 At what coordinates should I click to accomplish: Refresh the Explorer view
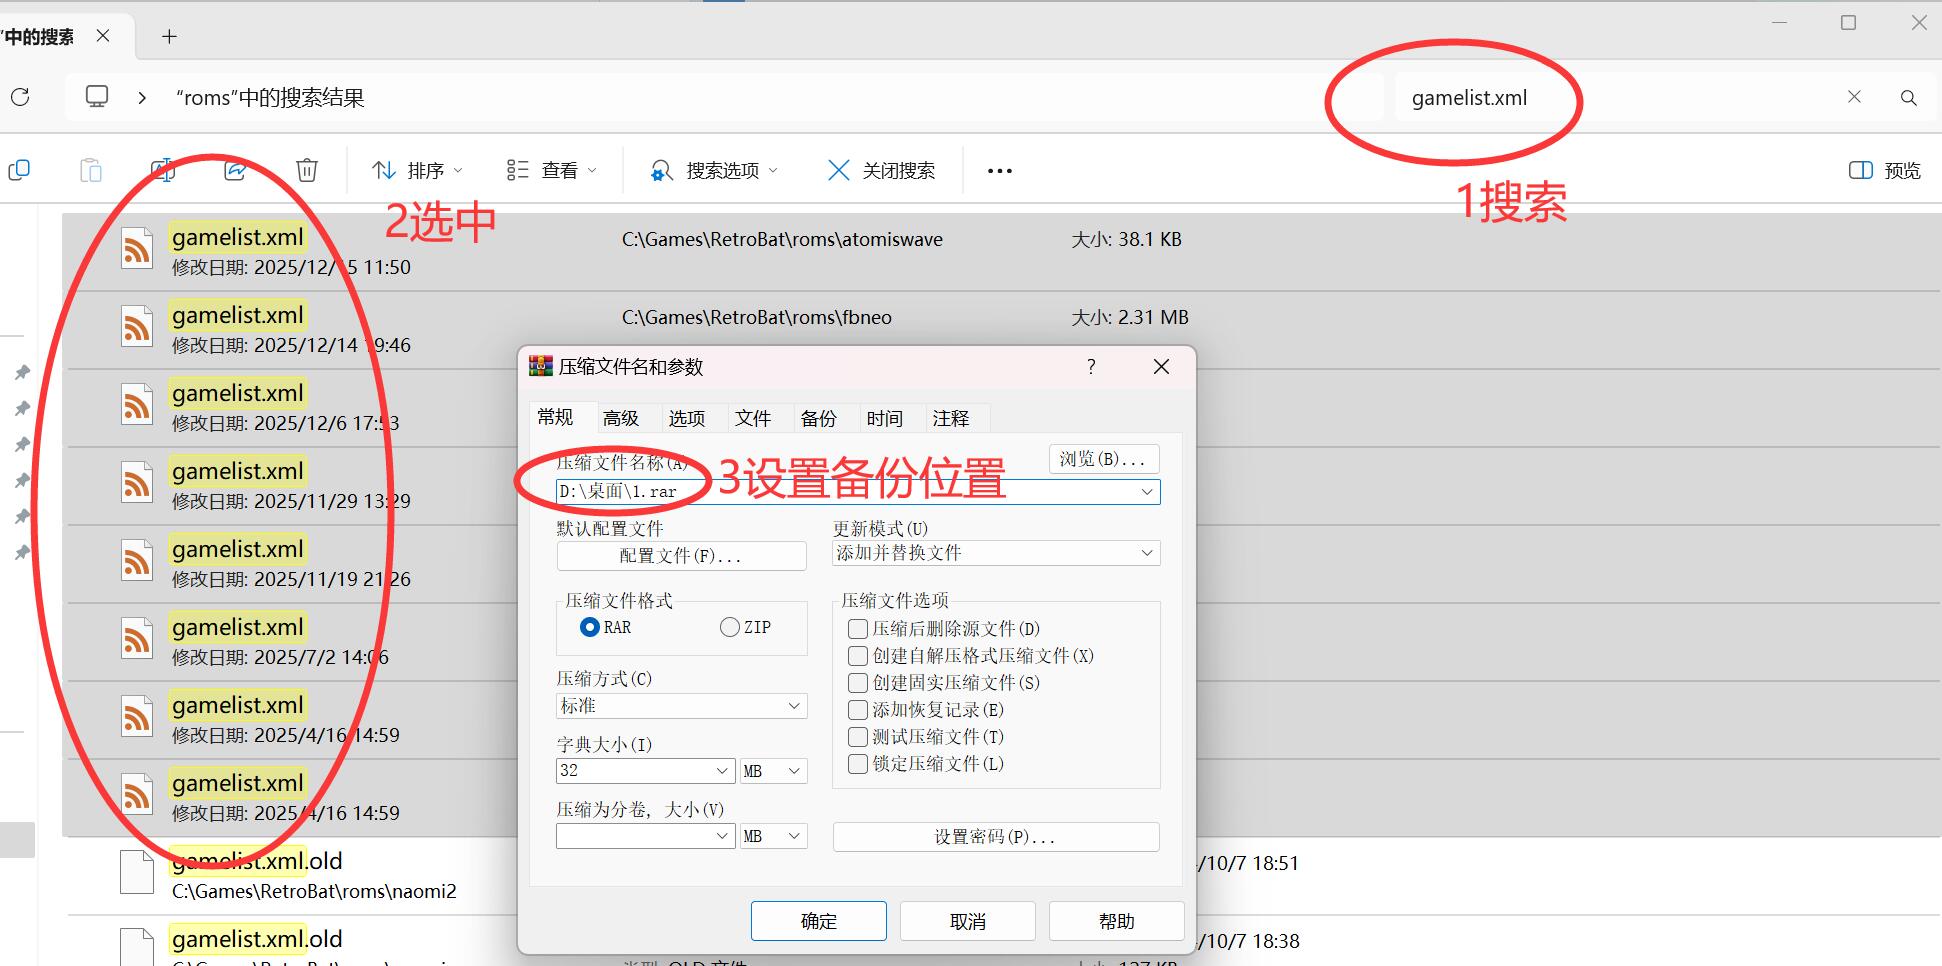pos(19,97)
